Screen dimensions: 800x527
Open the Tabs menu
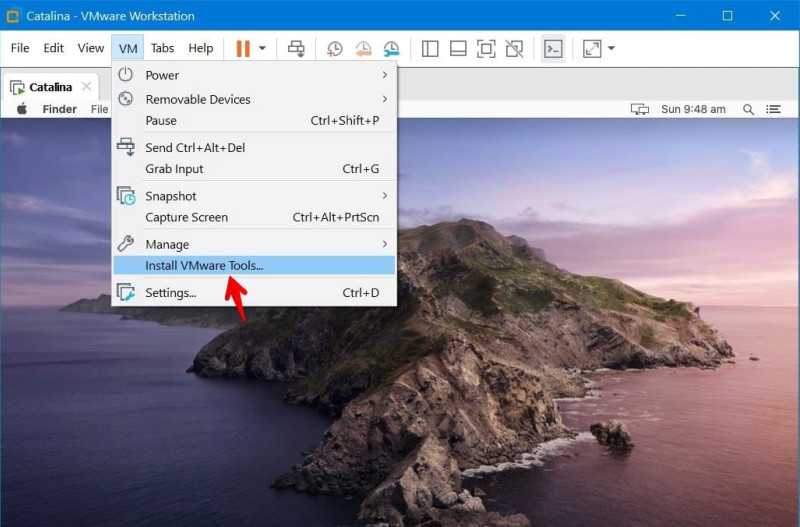(x=162, y=48)
